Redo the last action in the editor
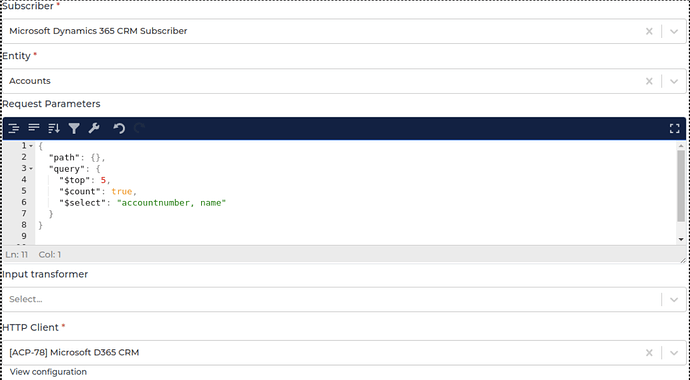Image resolution: width=690 pixels, height=380 pixels. pyautogui.click(x=139, y=128)
